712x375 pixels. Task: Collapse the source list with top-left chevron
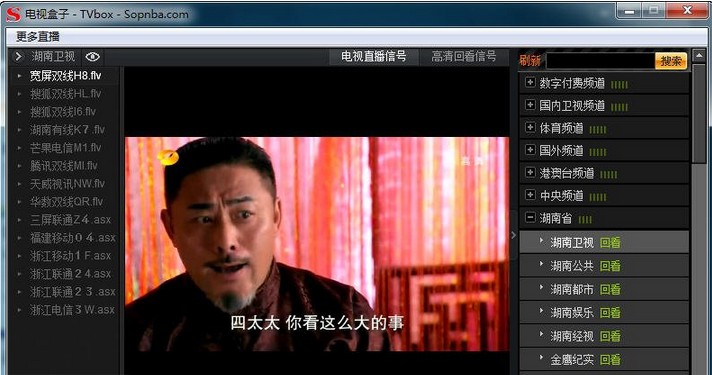pyautogui.click(x=18, y=57)
